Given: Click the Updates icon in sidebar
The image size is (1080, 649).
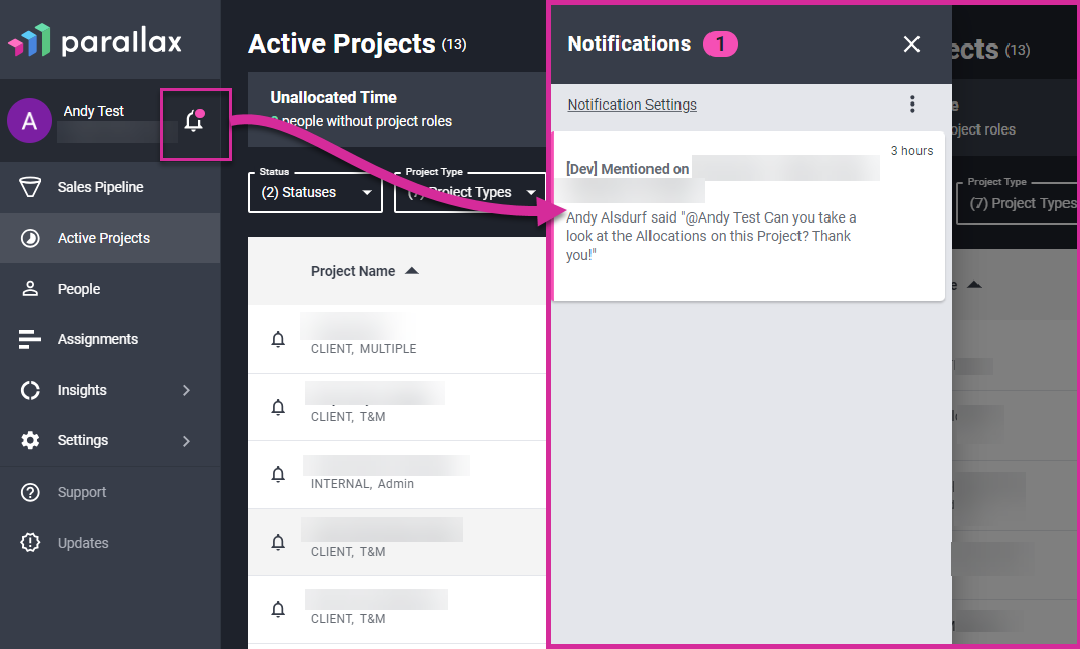Looking at the screenshot, I should 30,542.
